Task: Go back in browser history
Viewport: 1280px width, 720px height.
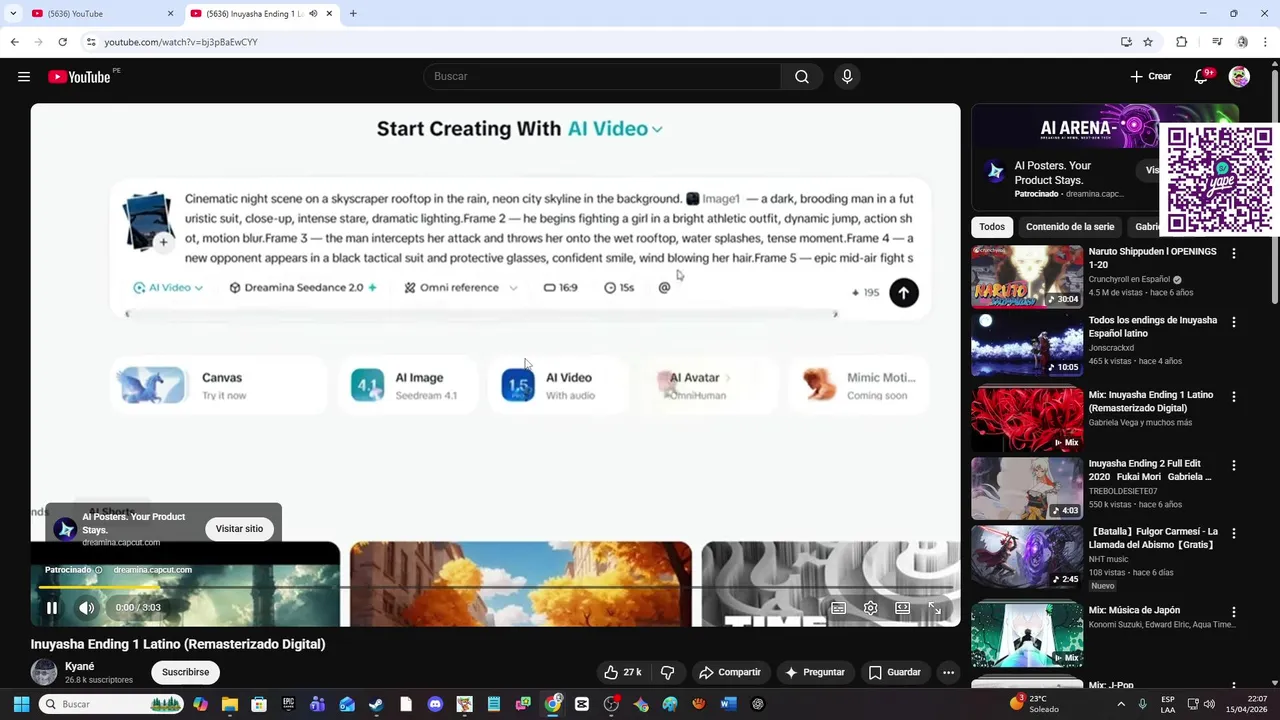Action: pyautogui.click(x=14, y=42)
